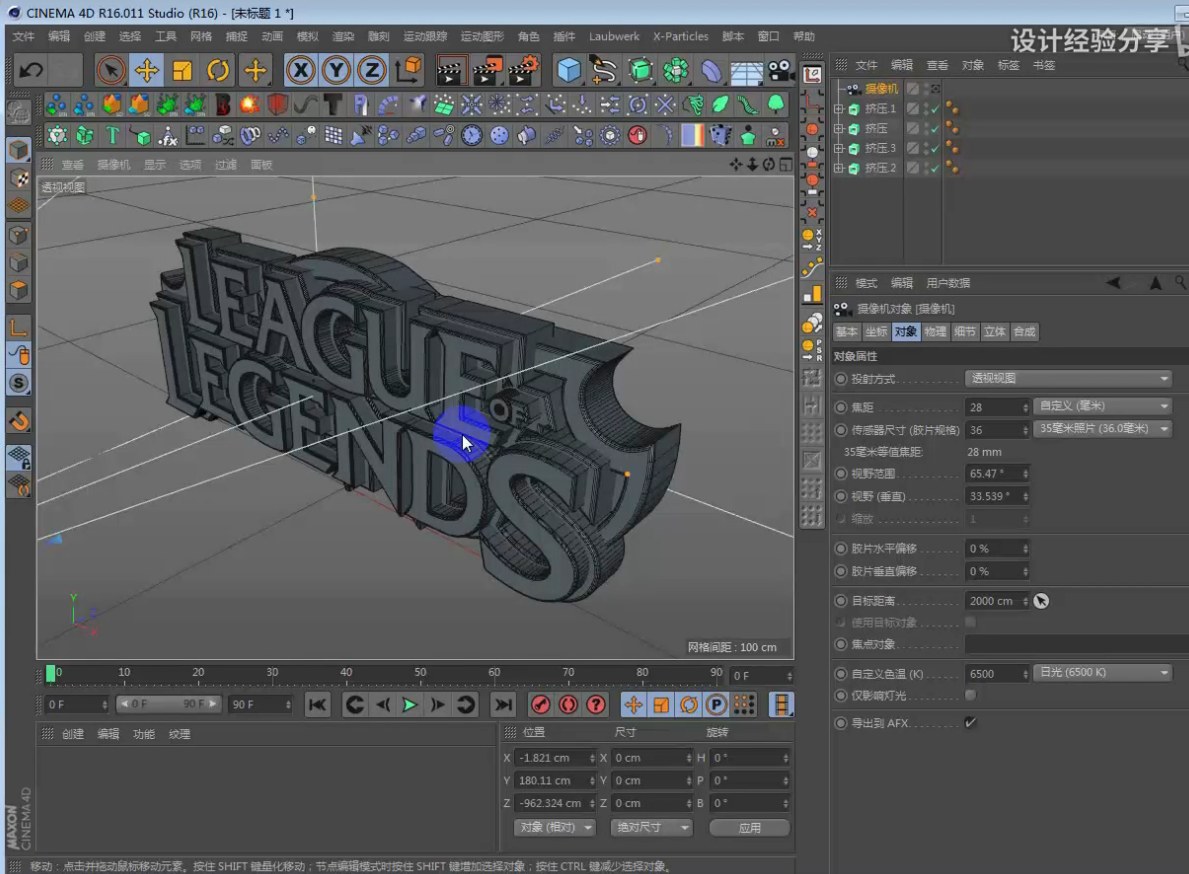Viewport: 1189px width, 874px height.
Task: Toggle editor visibility dots for 挤压.1
Action: [927, 108]
